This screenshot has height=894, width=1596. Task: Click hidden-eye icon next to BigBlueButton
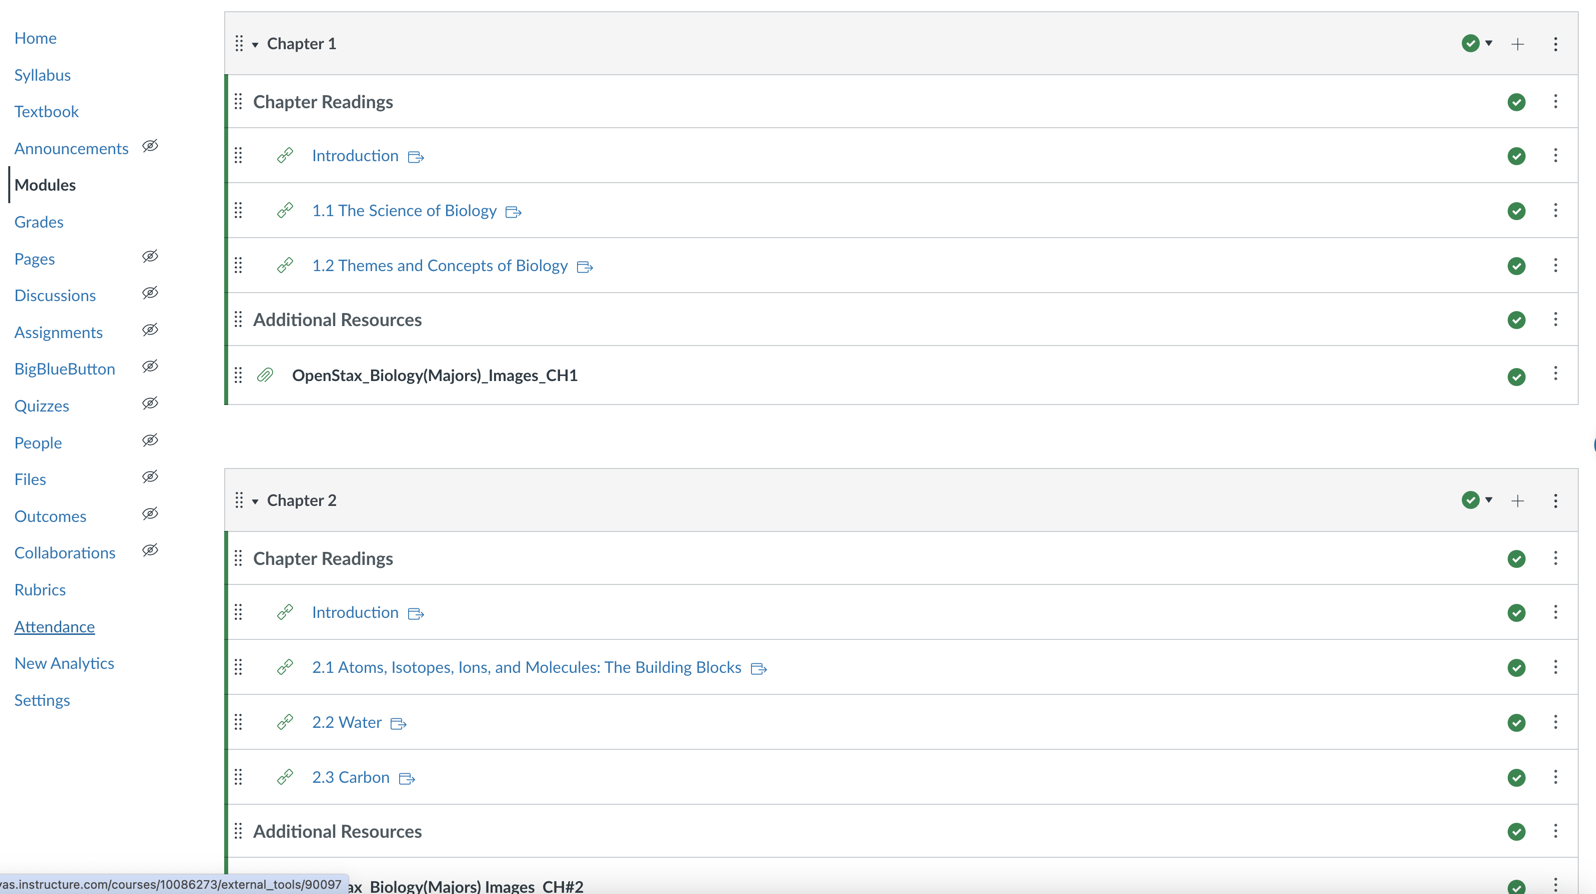tap(150, 367)
